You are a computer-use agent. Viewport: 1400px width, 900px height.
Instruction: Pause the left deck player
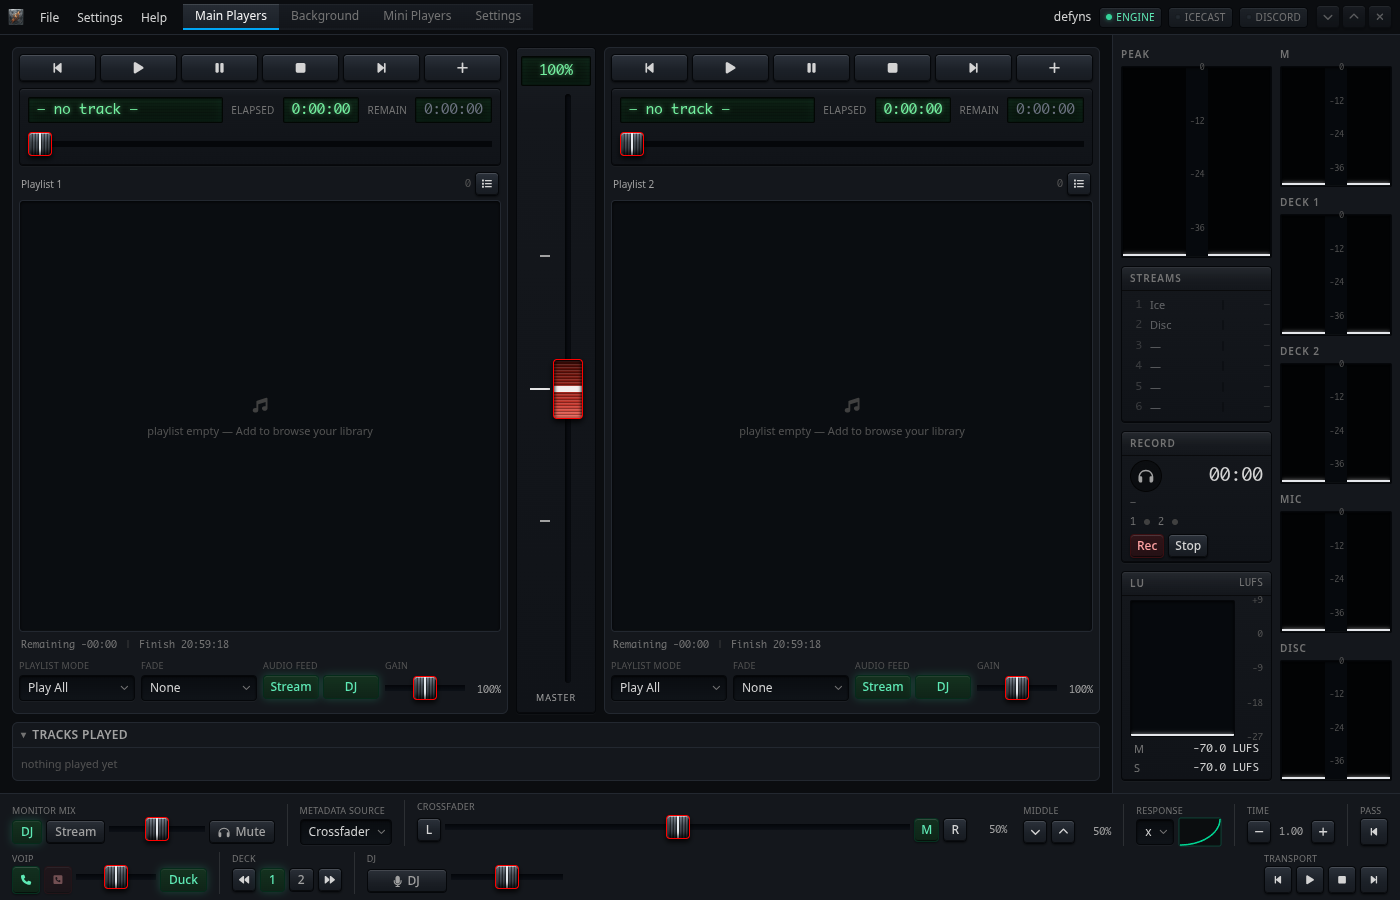(x=219, y=68)
